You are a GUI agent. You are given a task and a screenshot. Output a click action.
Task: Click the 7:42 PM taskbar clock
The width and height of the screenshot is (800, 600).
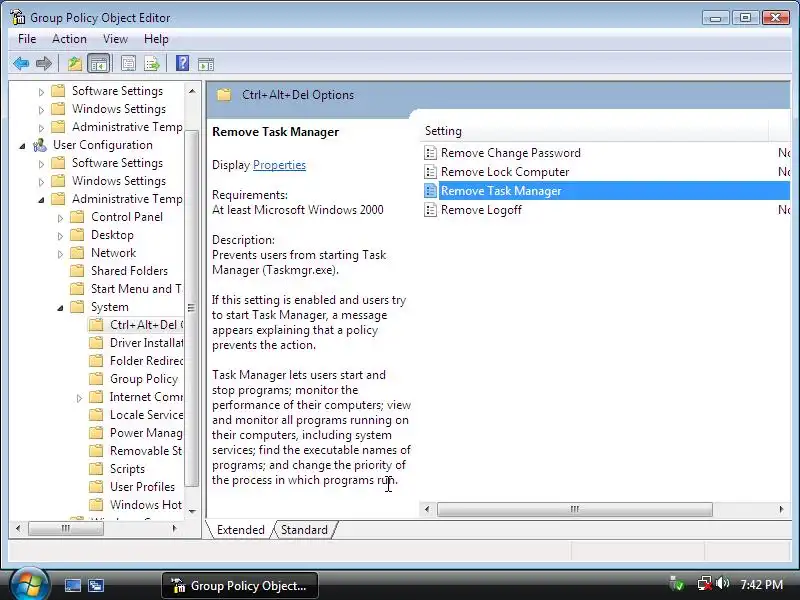click(762, 584)
